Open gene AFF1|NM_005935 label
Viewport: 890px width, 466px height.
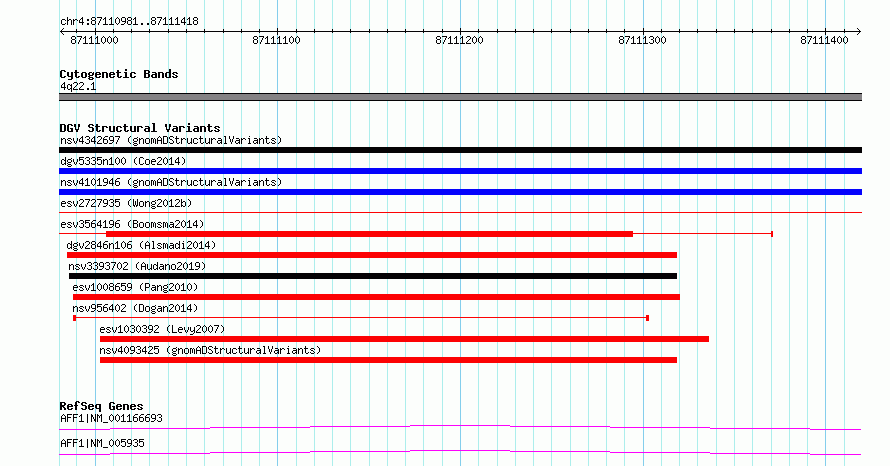coord(102,443)
